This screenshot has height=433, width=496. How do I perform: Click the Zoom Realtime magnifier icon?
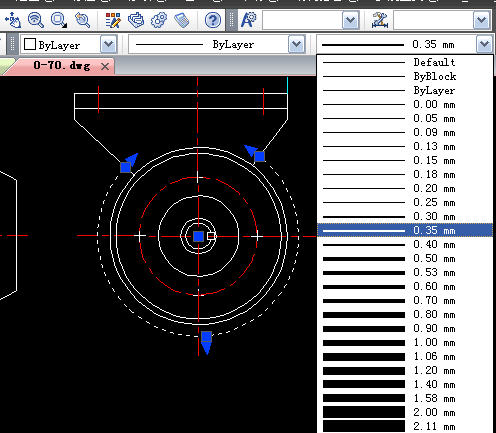36,20
